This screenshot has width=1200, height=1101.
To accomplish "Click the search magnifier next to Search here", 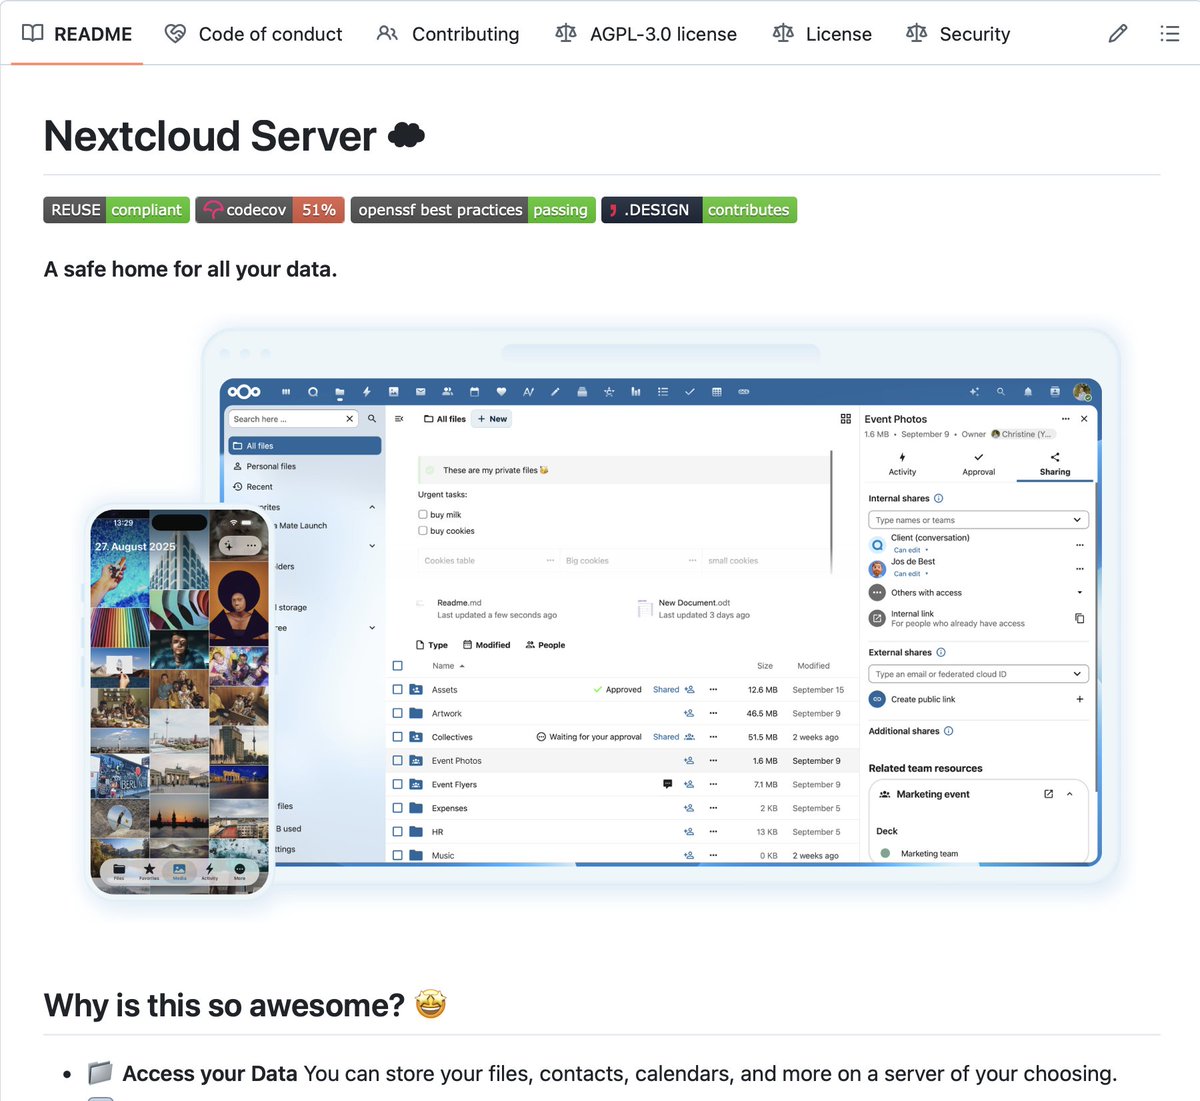I will [372, 419].
